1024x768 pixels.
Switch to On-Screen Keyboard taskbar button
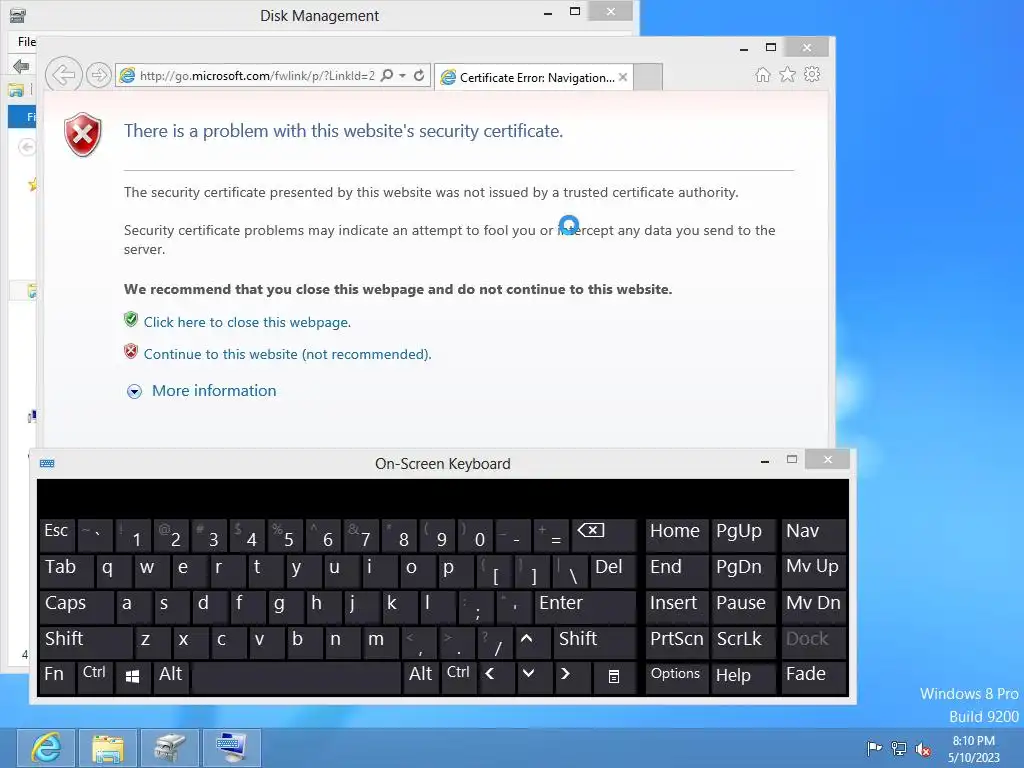232,748
